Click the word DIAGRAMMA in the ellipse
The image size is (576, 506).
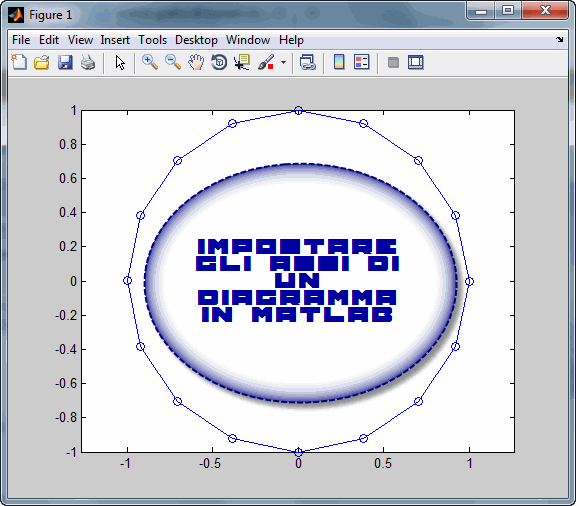click(298, 298)
